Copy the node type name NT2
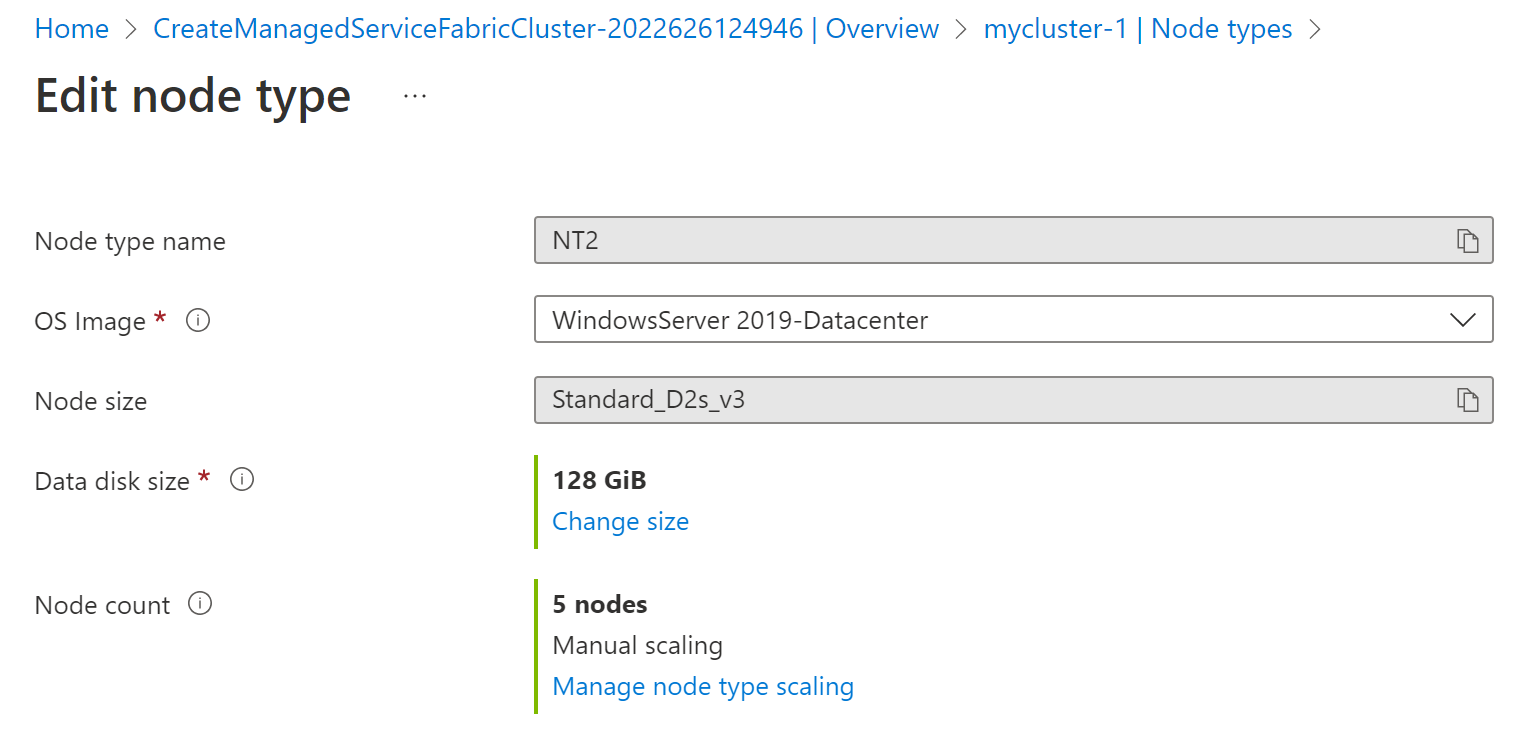Image resolution: width=1524 pixels, height=744 pixels. (1467, 240)
